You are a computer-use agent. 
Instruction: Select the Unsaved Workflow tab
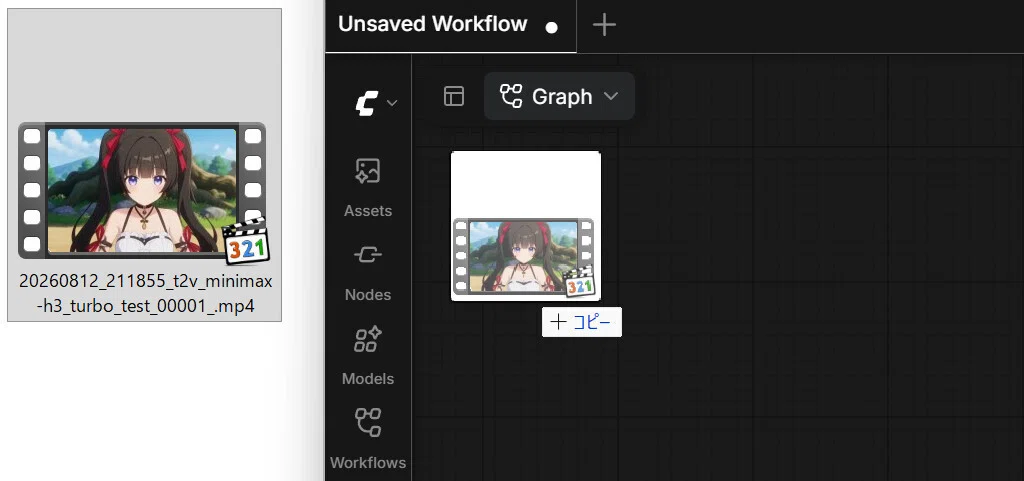point(451,25)
